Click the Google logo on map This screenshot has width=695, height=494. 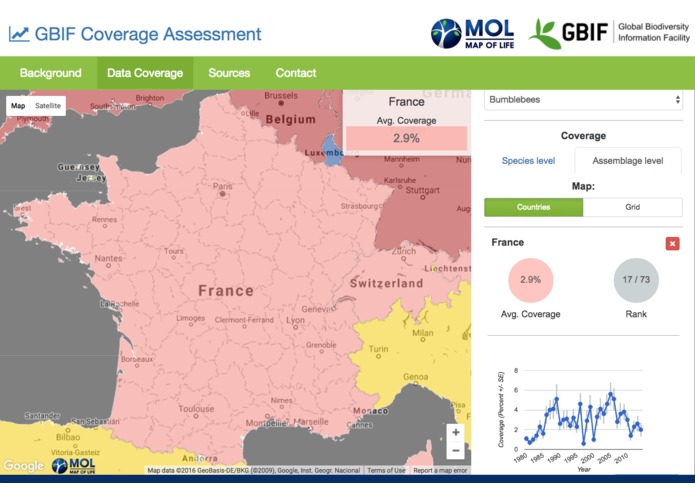(x=23, y=466)
